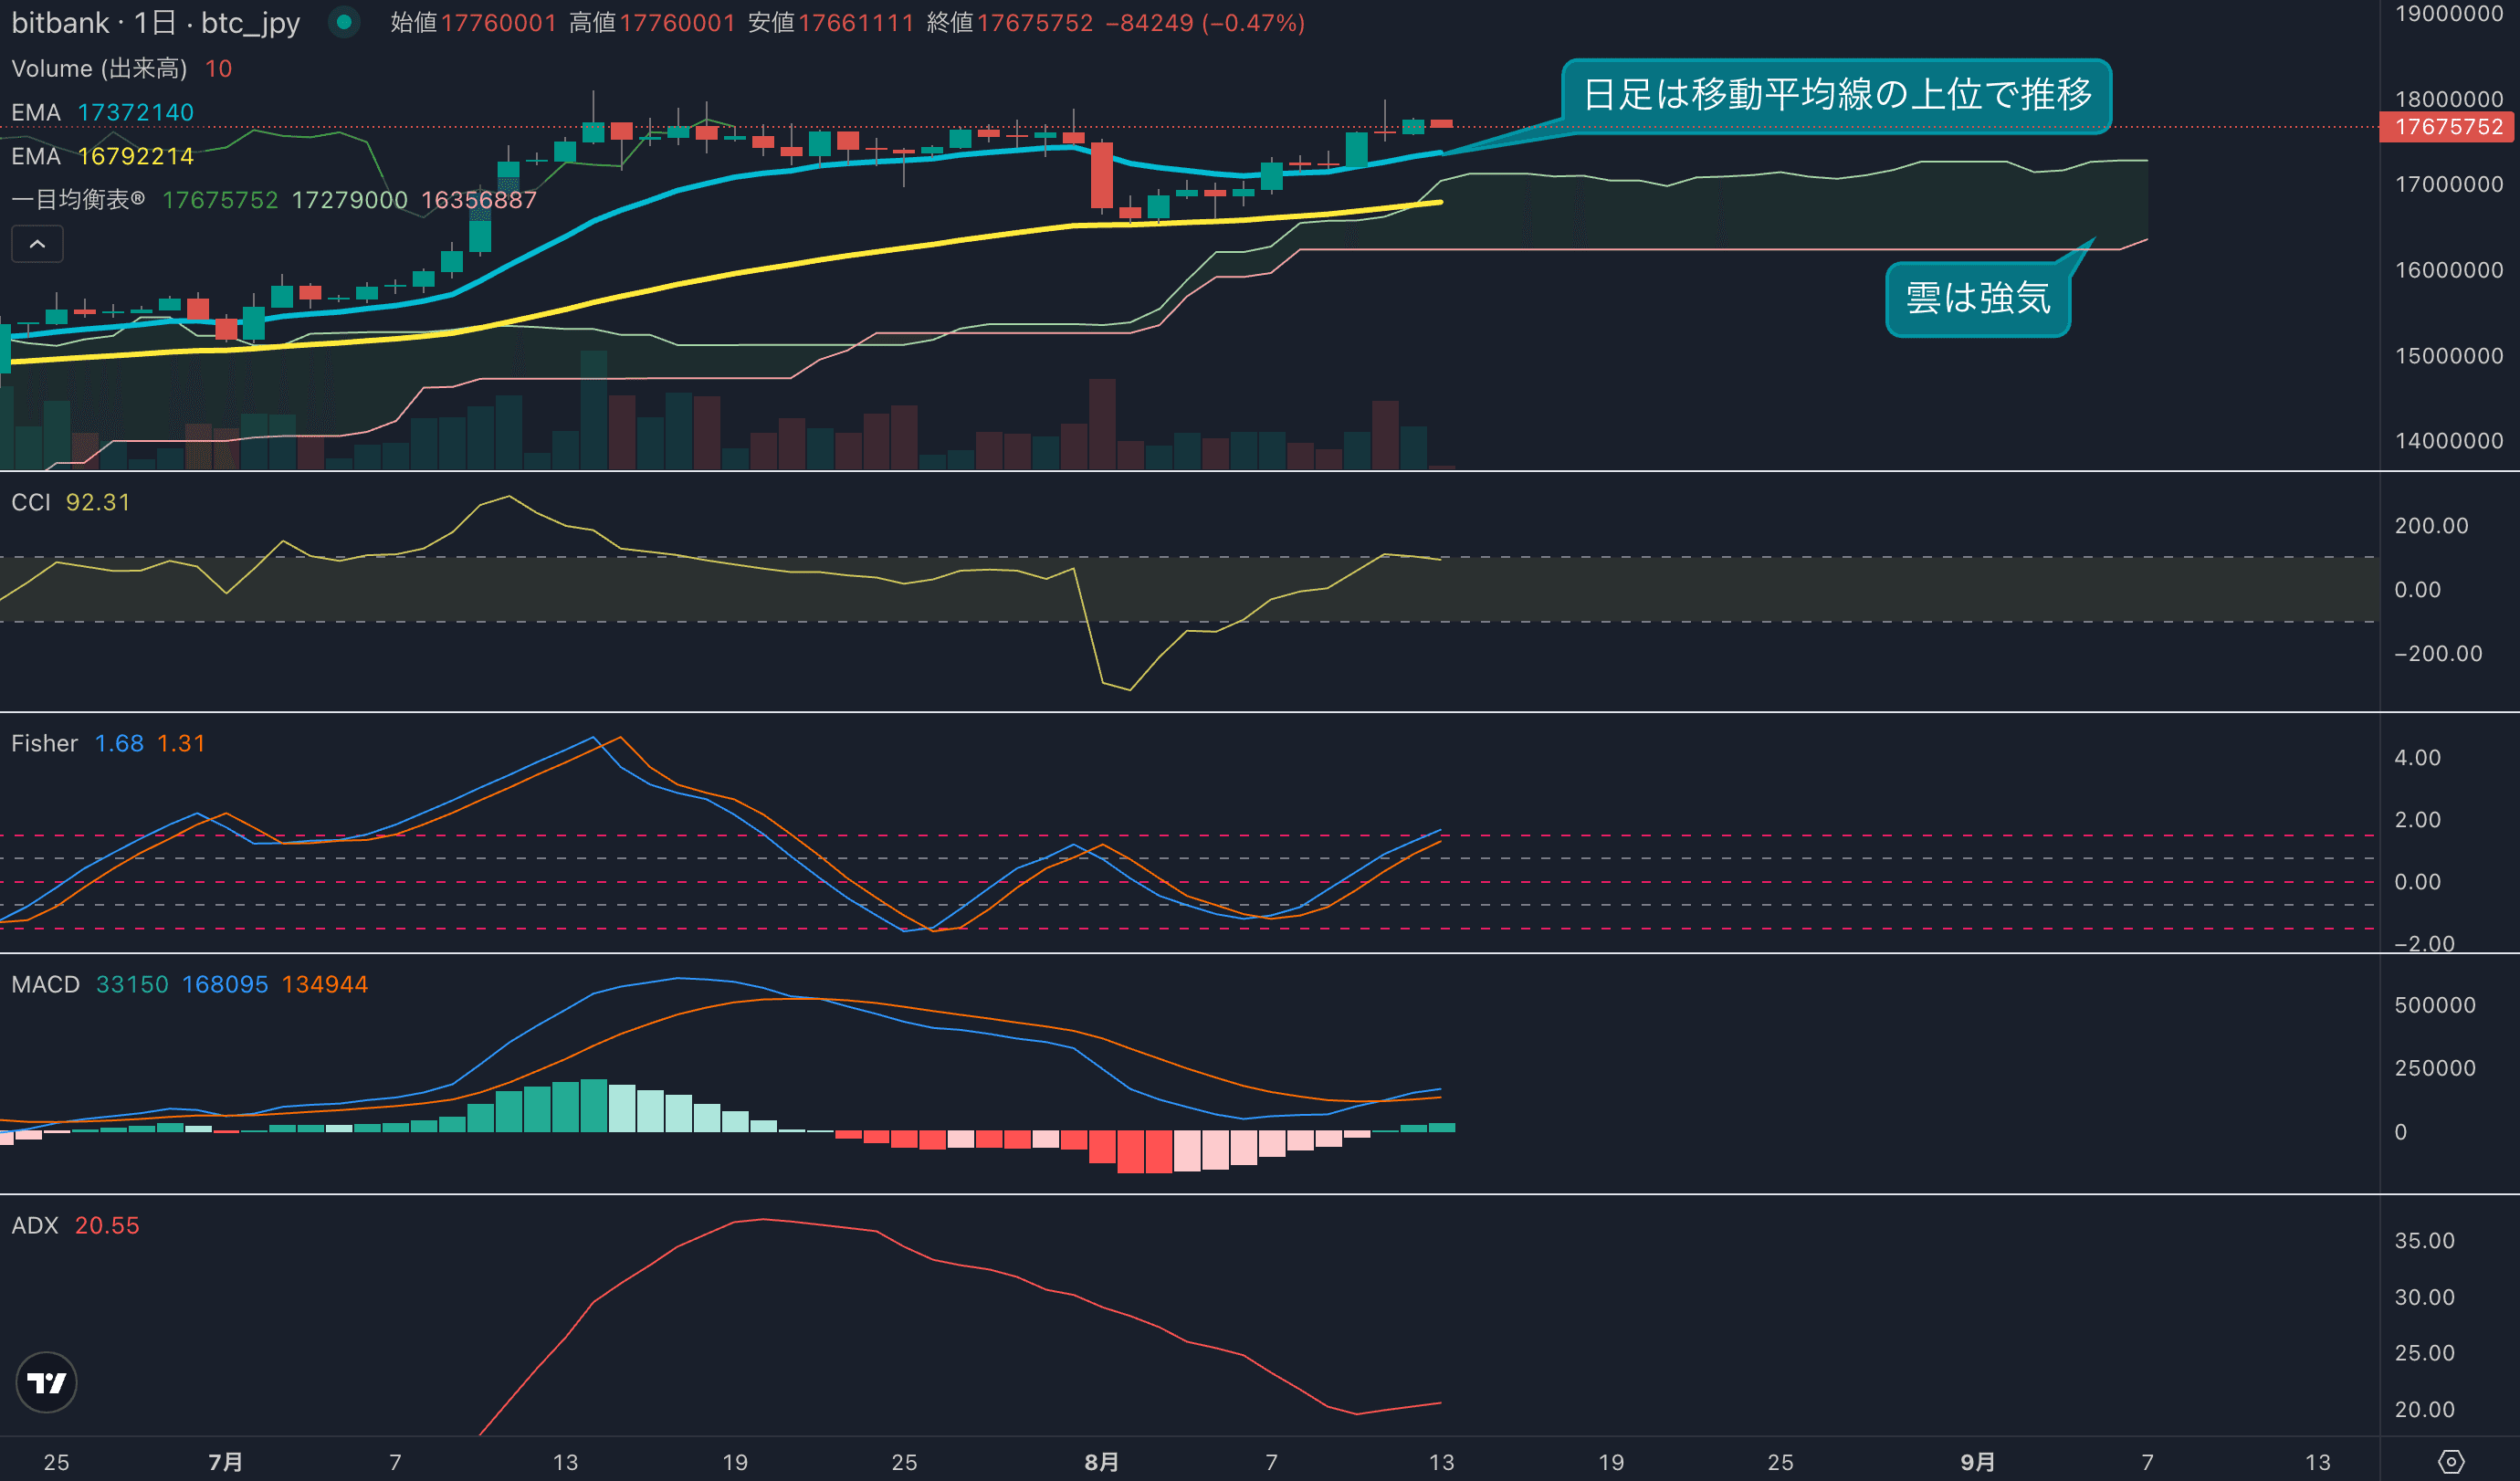
Task: Click the 8月 date on time axis
Action: coord(1101,1461)
